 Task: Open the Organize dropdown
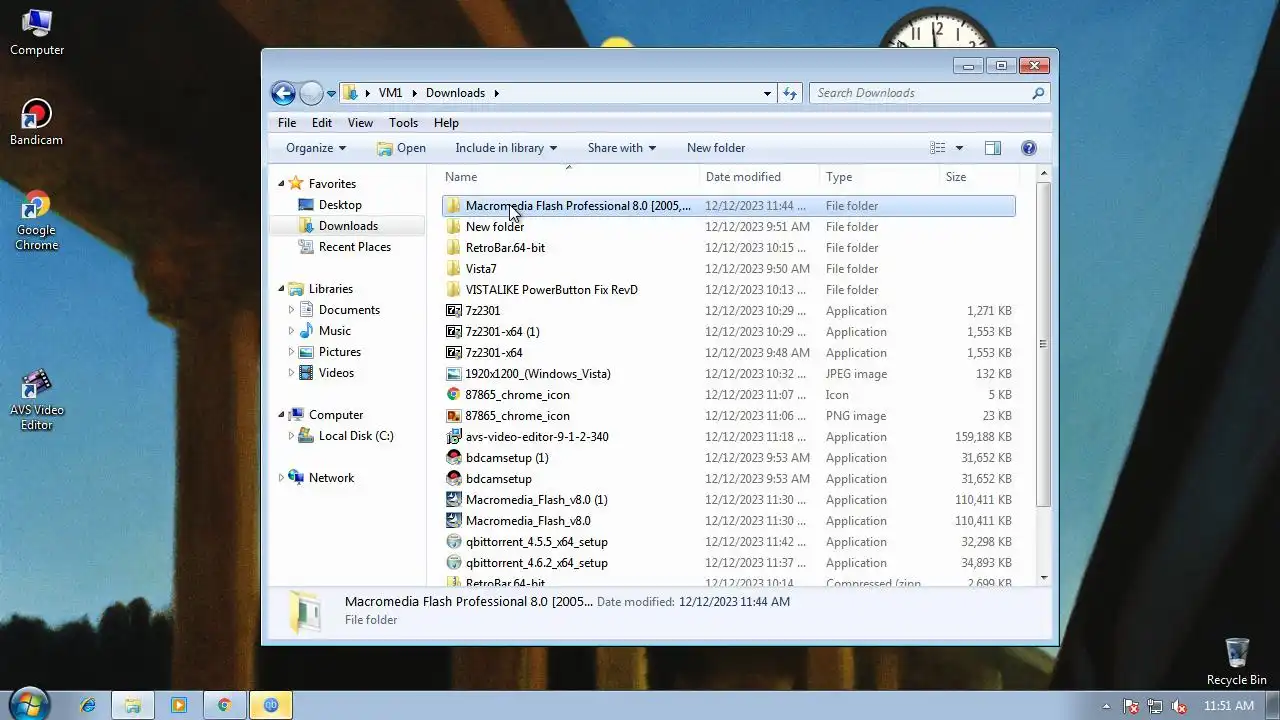coord(316,148)
